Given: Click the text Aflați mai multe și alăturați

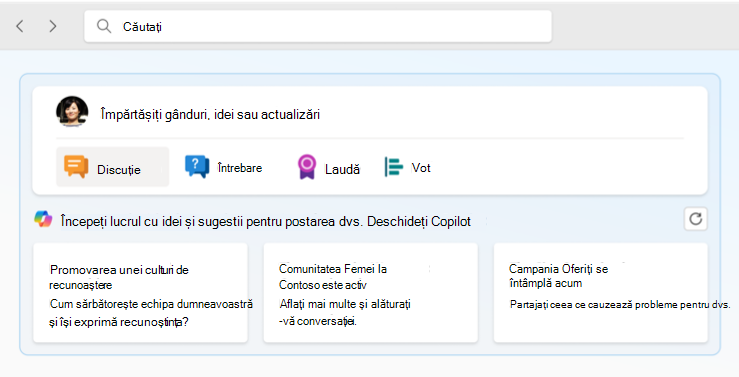Looking at the screenshot, I should pos(345,304).
